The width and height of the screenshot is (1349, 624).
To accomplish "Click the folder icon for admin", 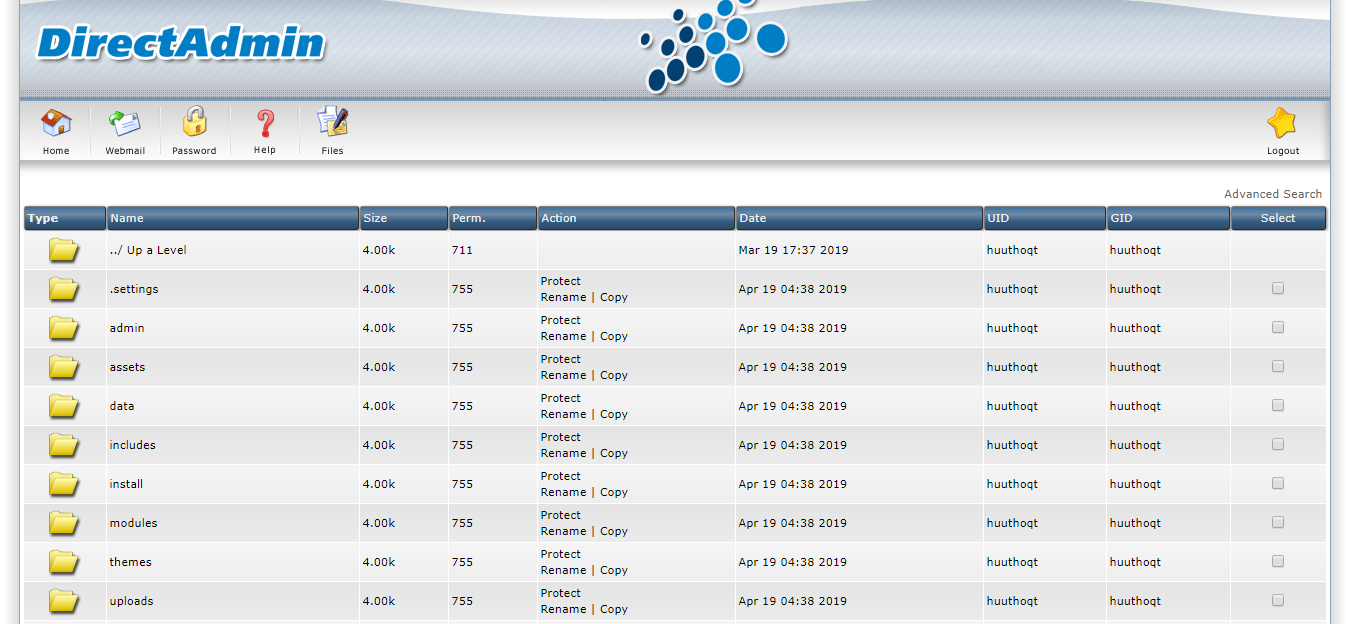I will coord(64,328).
